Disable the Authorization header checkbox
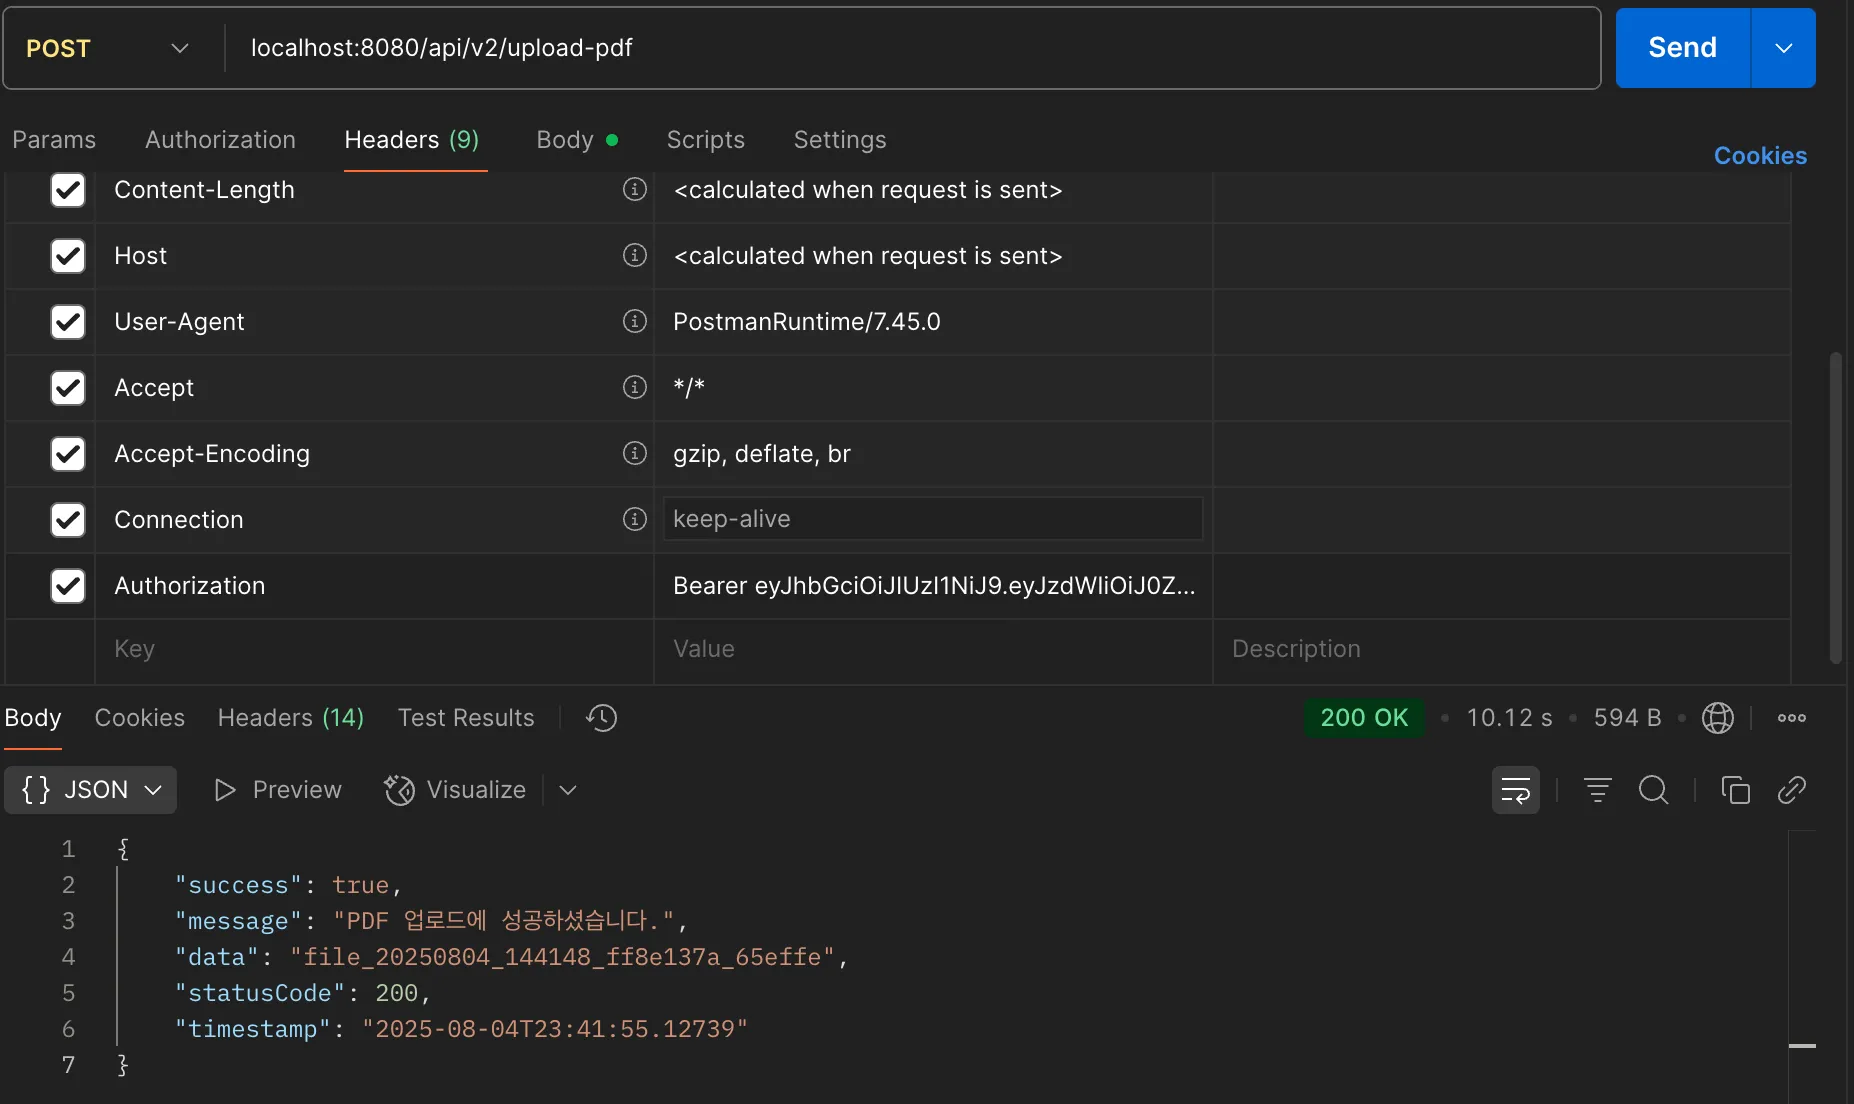This screenshot has height=1104, width=1854. tap(68, 585)
